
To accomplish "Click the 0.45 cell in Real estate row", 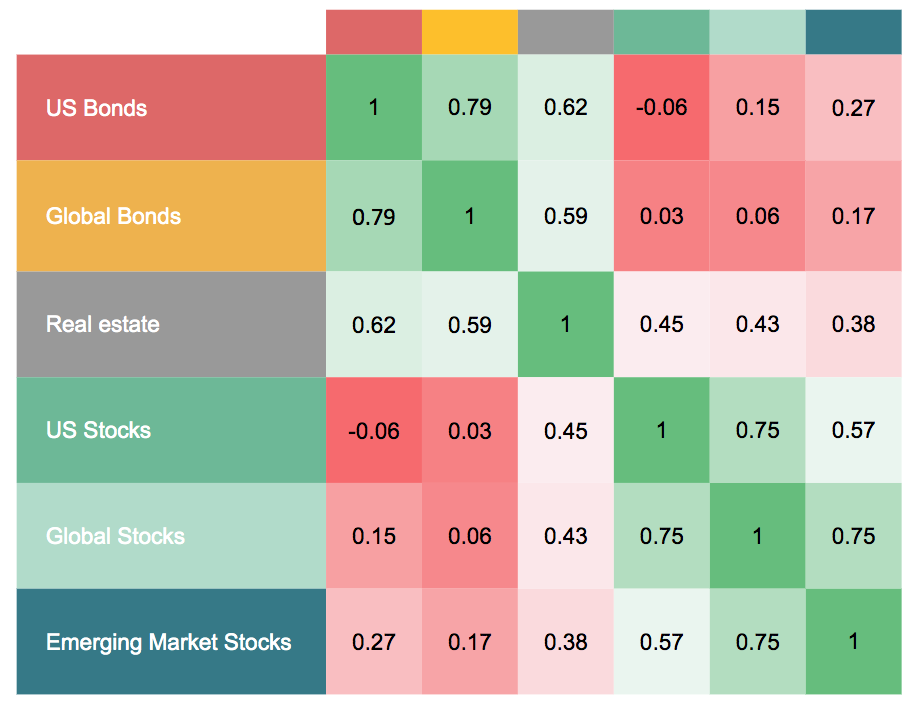I will point(662,324).
